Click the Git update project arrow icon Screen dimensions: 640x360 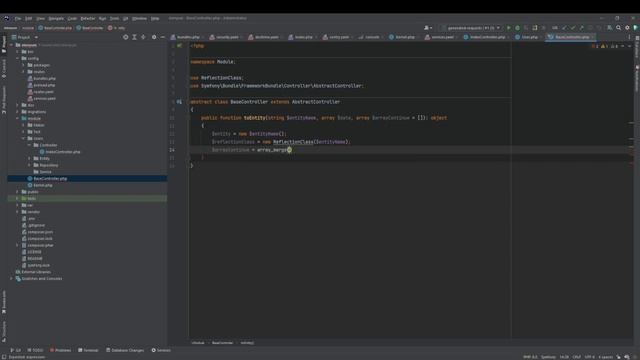(564, 28)
